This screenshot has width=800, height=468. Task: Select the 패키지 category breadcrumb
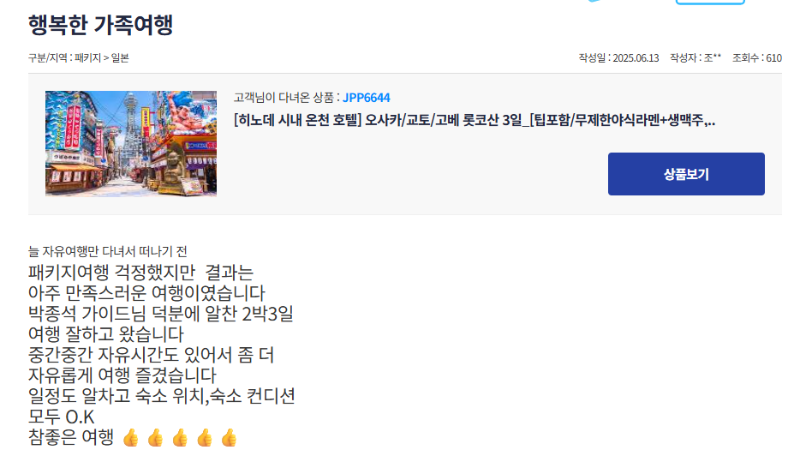point(88,58)
